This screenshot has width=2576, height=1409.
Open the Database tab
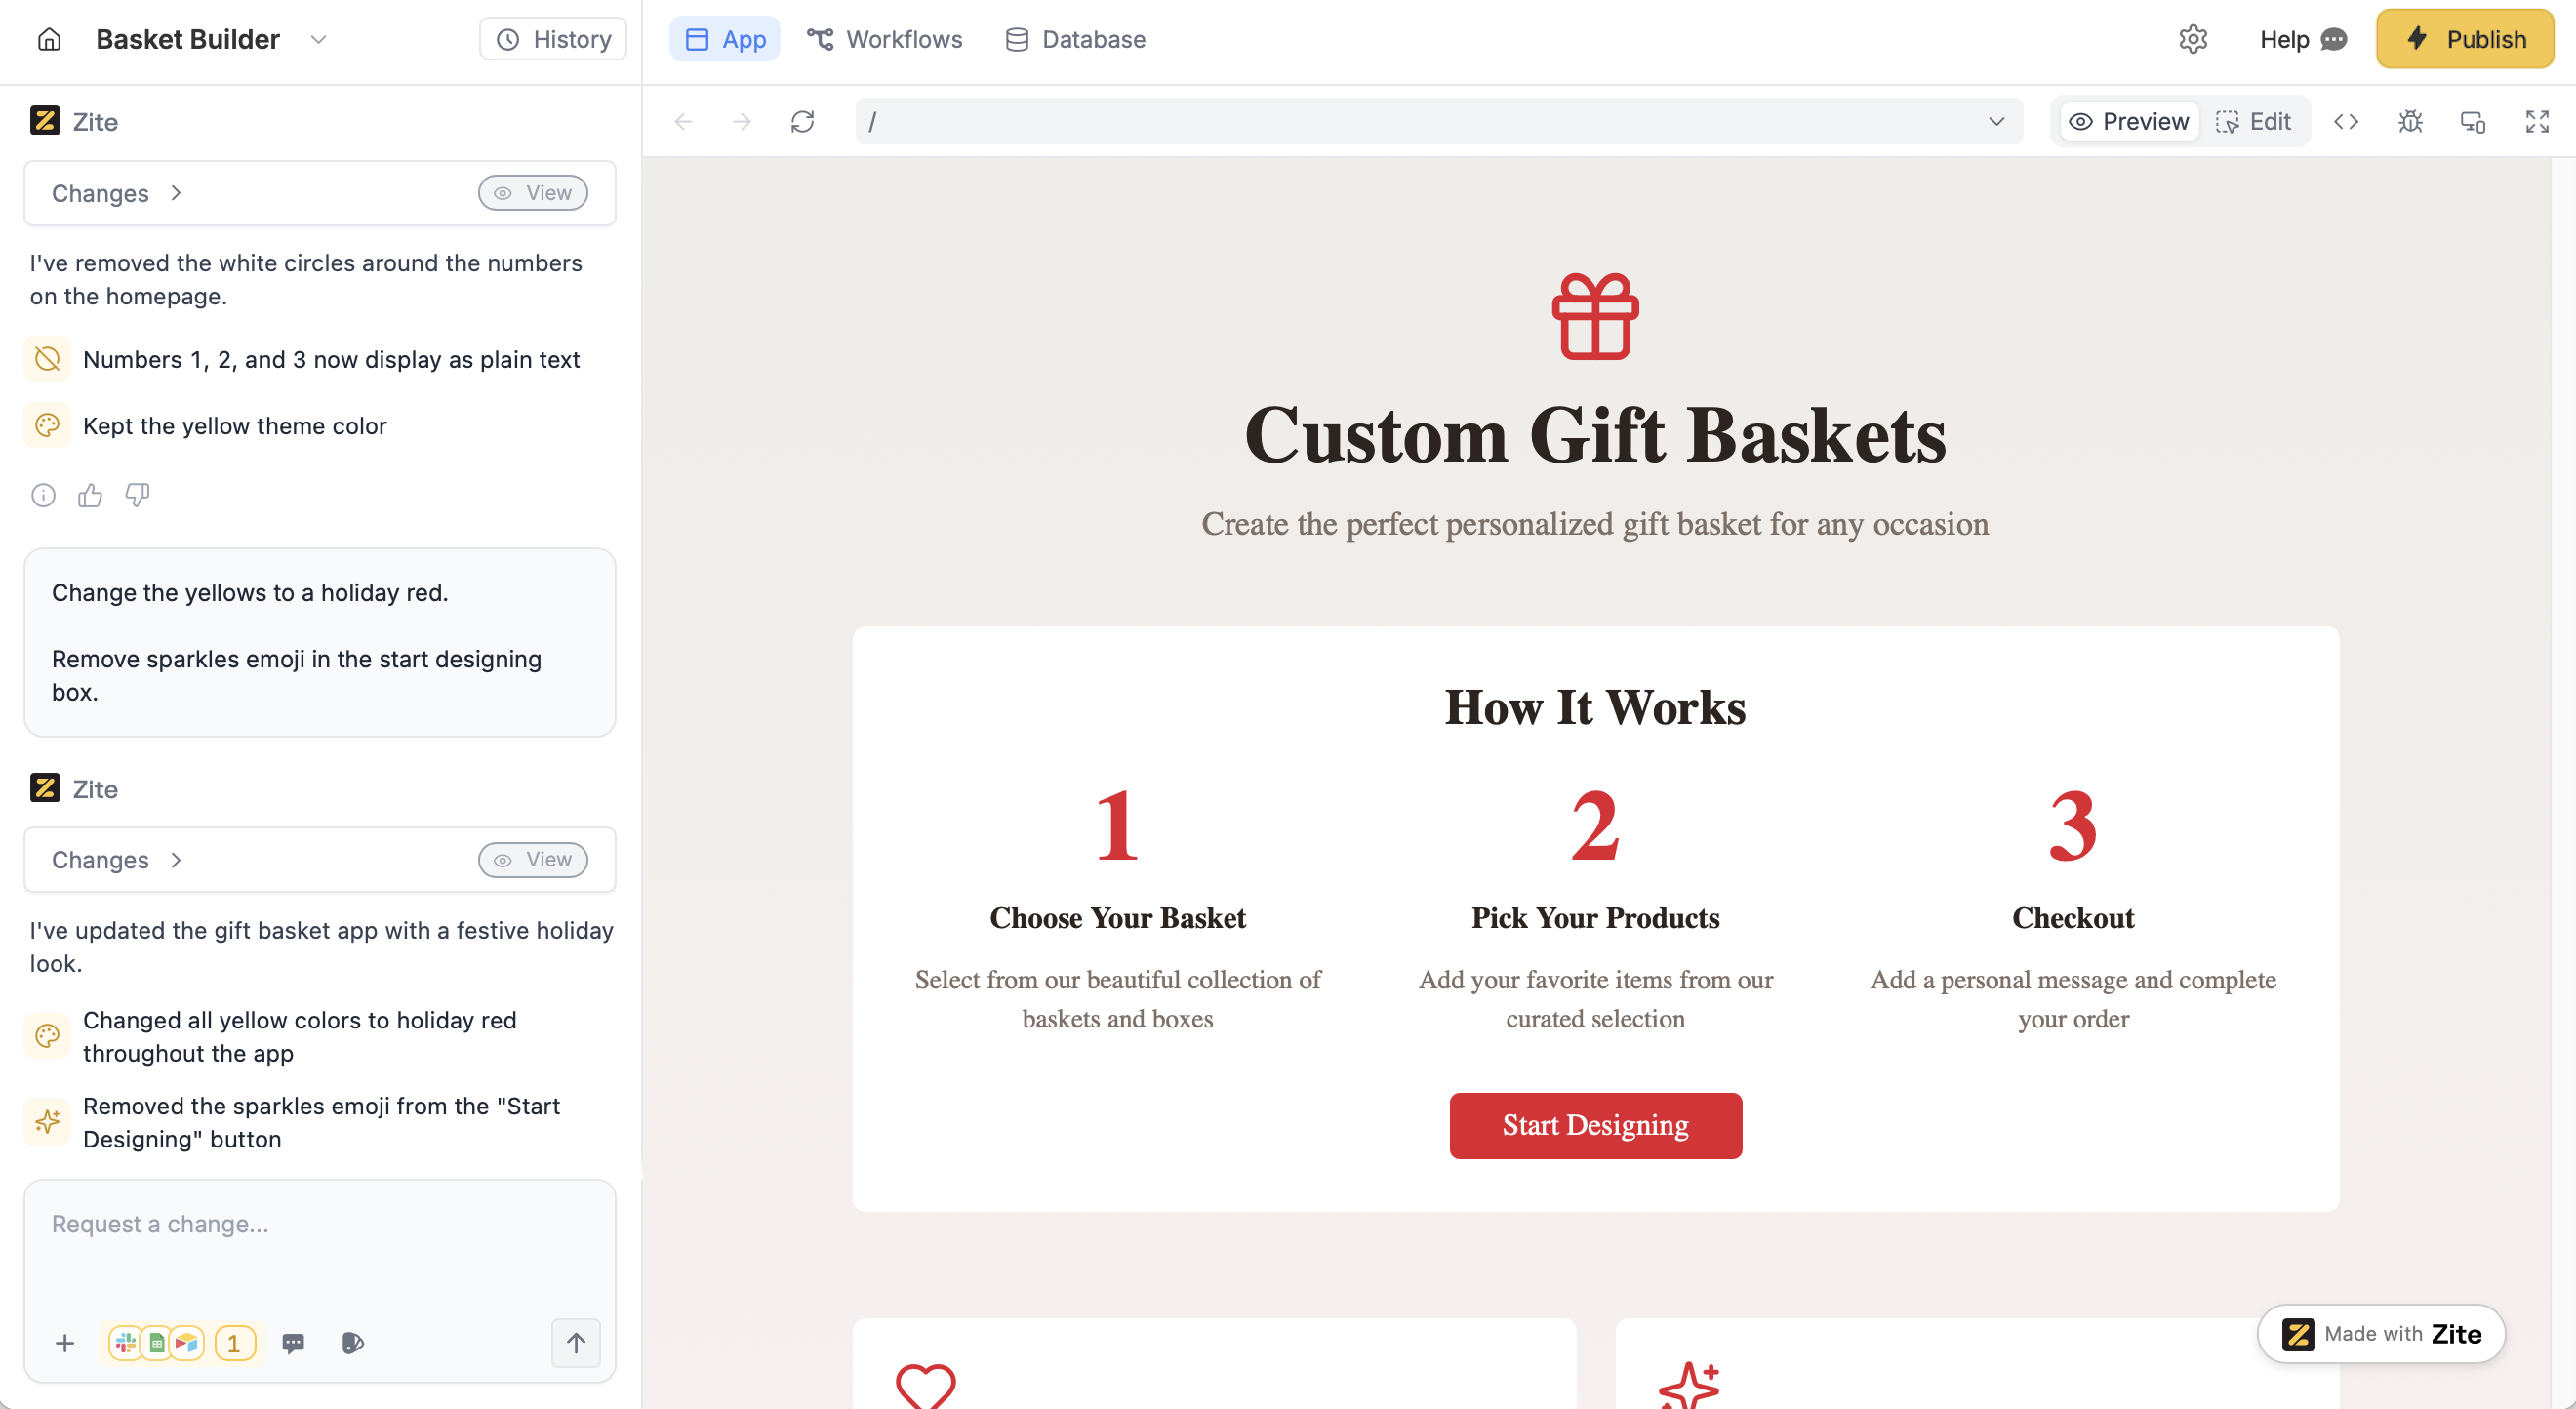tap(1075, 39)
